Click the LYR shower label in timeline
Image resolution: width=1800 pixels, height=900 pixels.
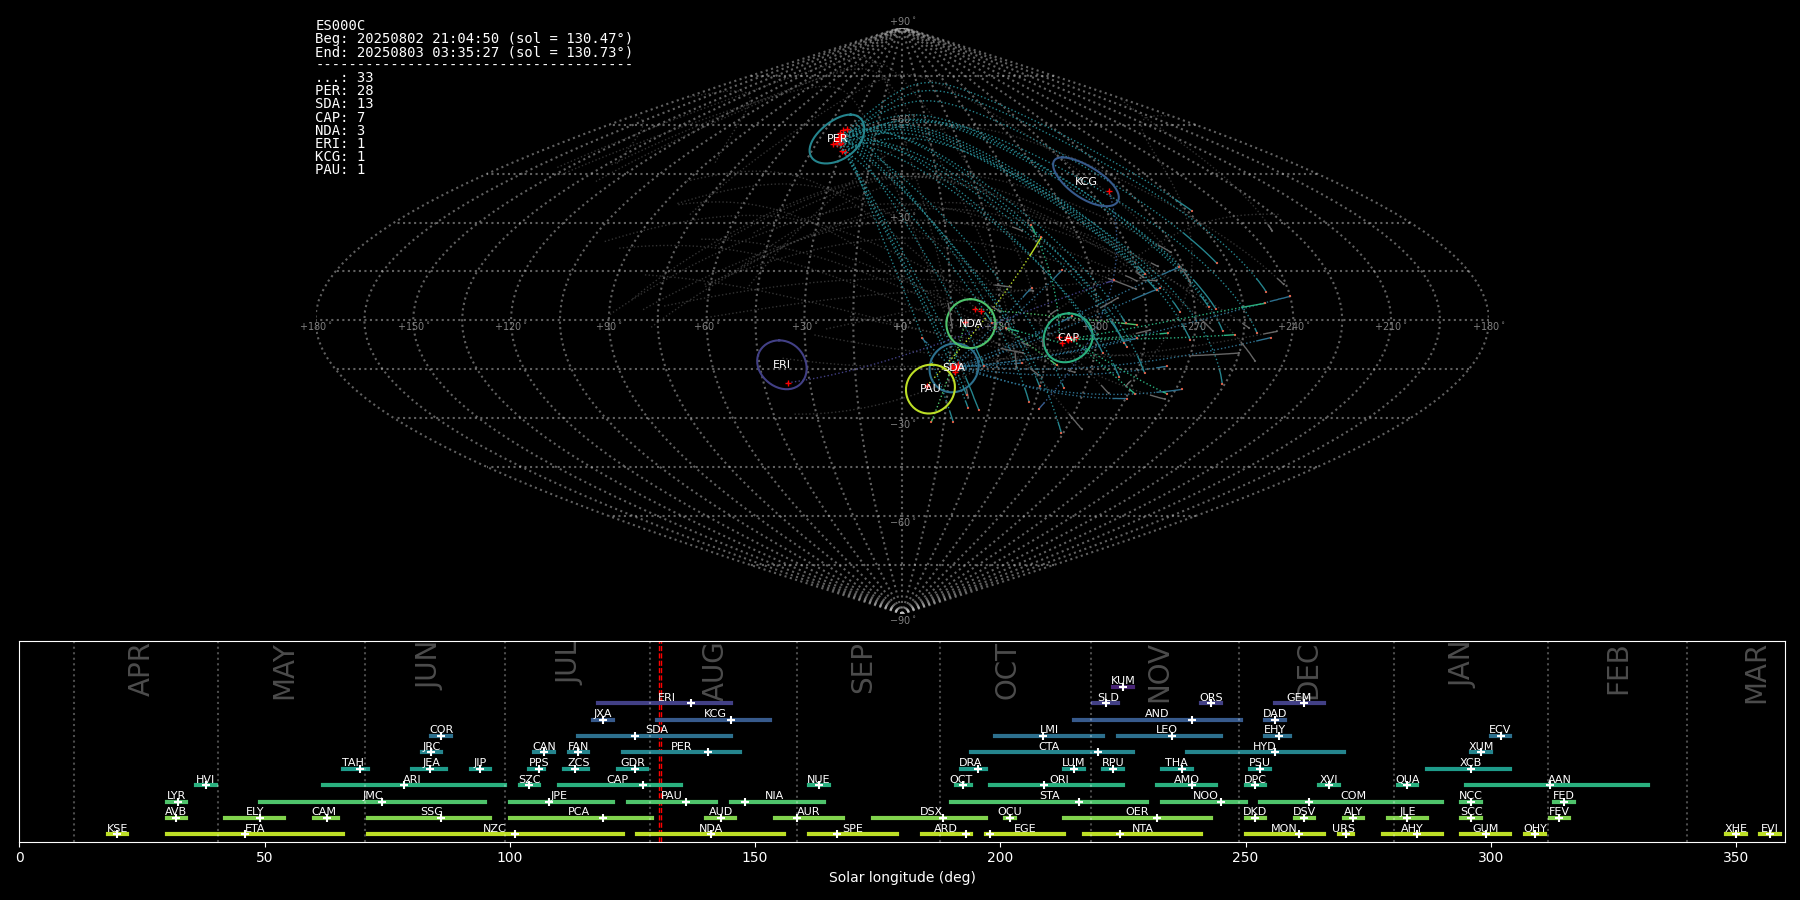click(176, 796)
